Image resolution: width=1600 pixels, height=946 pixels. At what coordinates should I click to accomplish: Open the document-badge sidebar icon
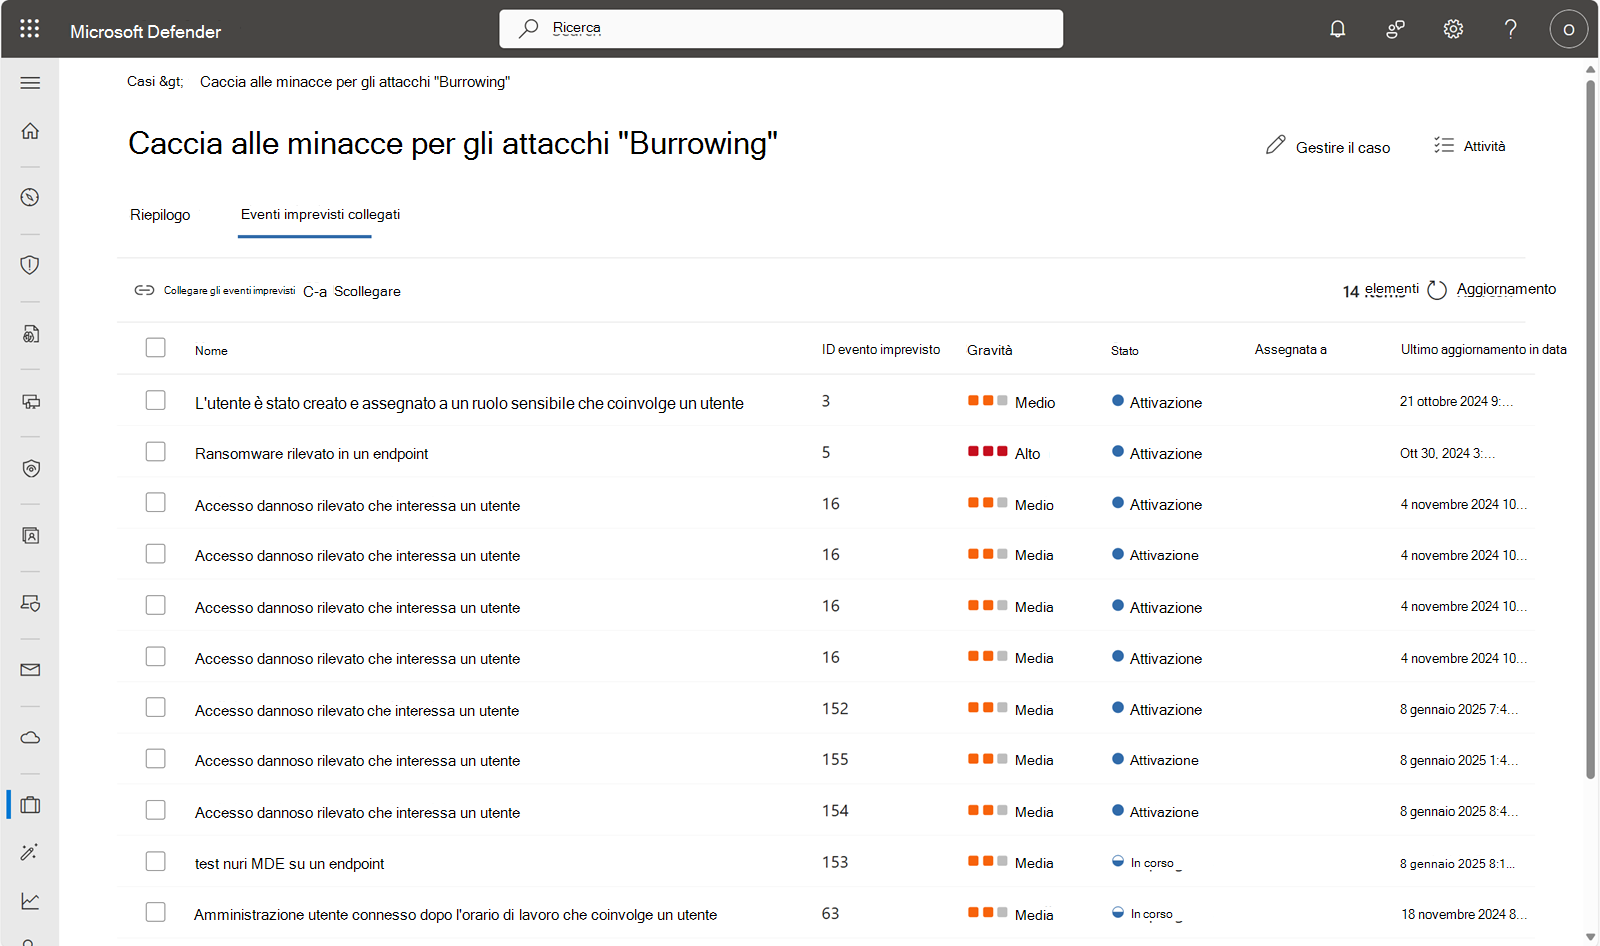pos(30,334)
